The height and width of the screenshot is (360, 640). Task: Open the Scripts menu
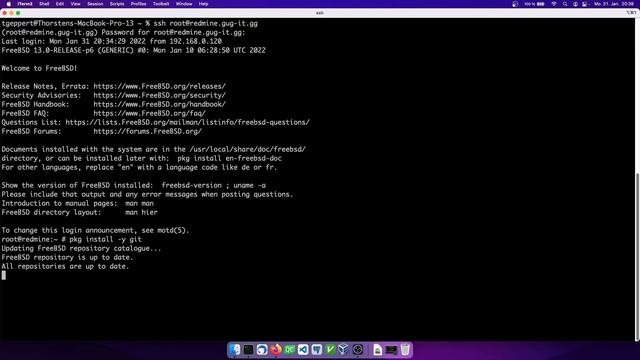[x=117, y=4]
